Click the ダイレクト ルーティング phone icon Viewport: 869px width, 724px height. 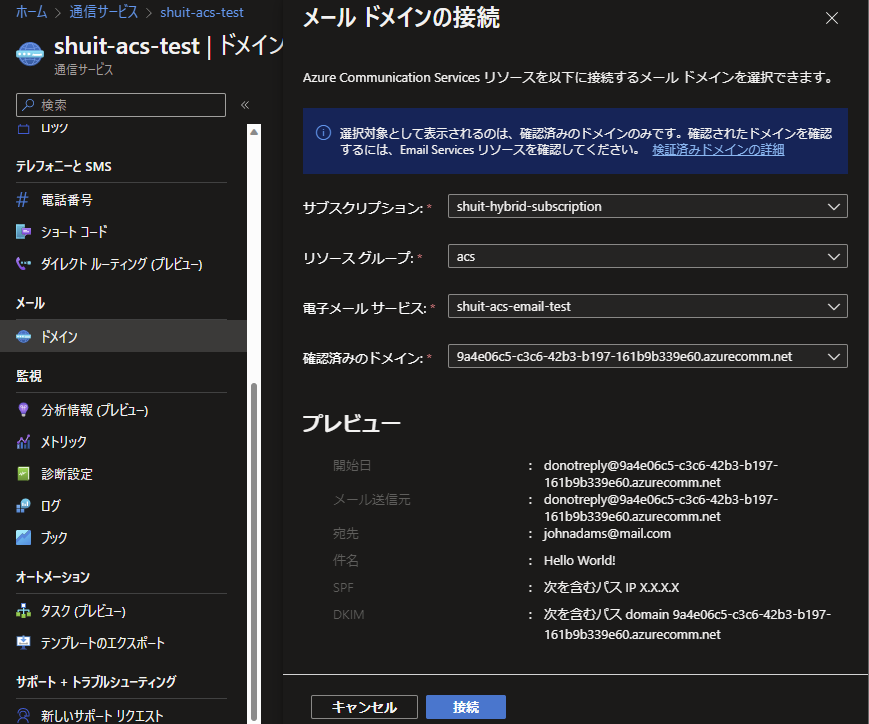tap(23, 263)
